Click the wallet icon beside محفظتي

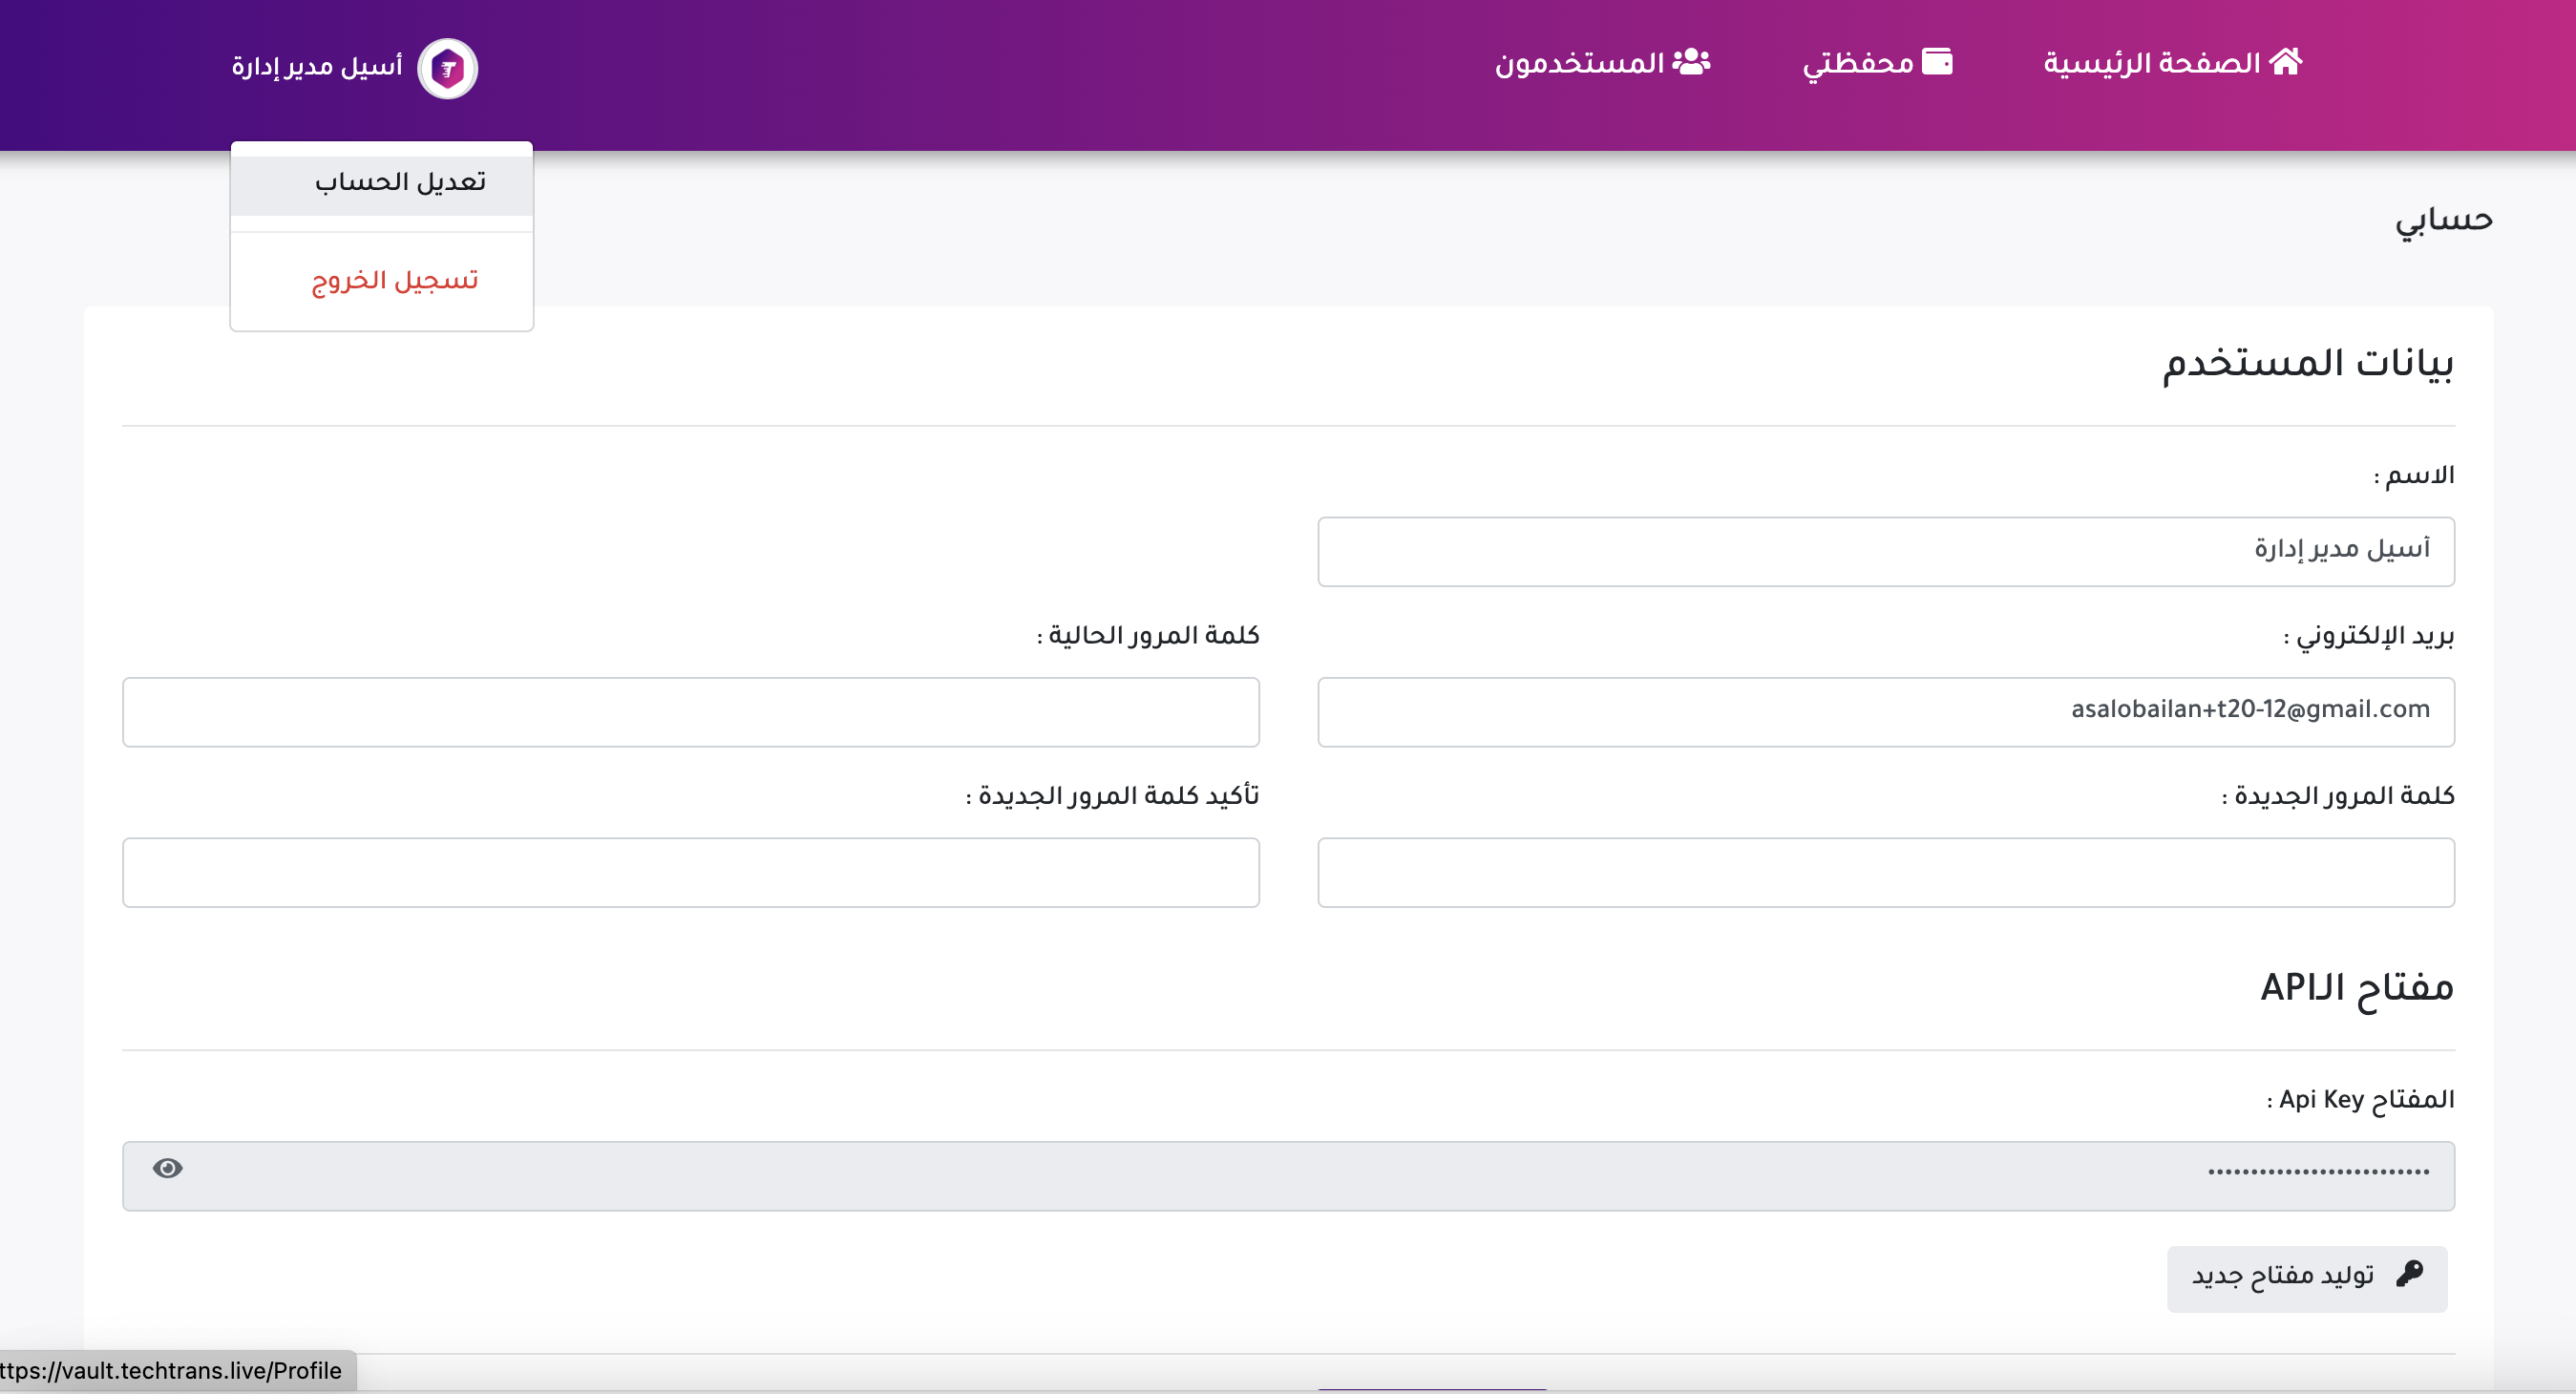pyautogui.click(x=1937, y=62)
